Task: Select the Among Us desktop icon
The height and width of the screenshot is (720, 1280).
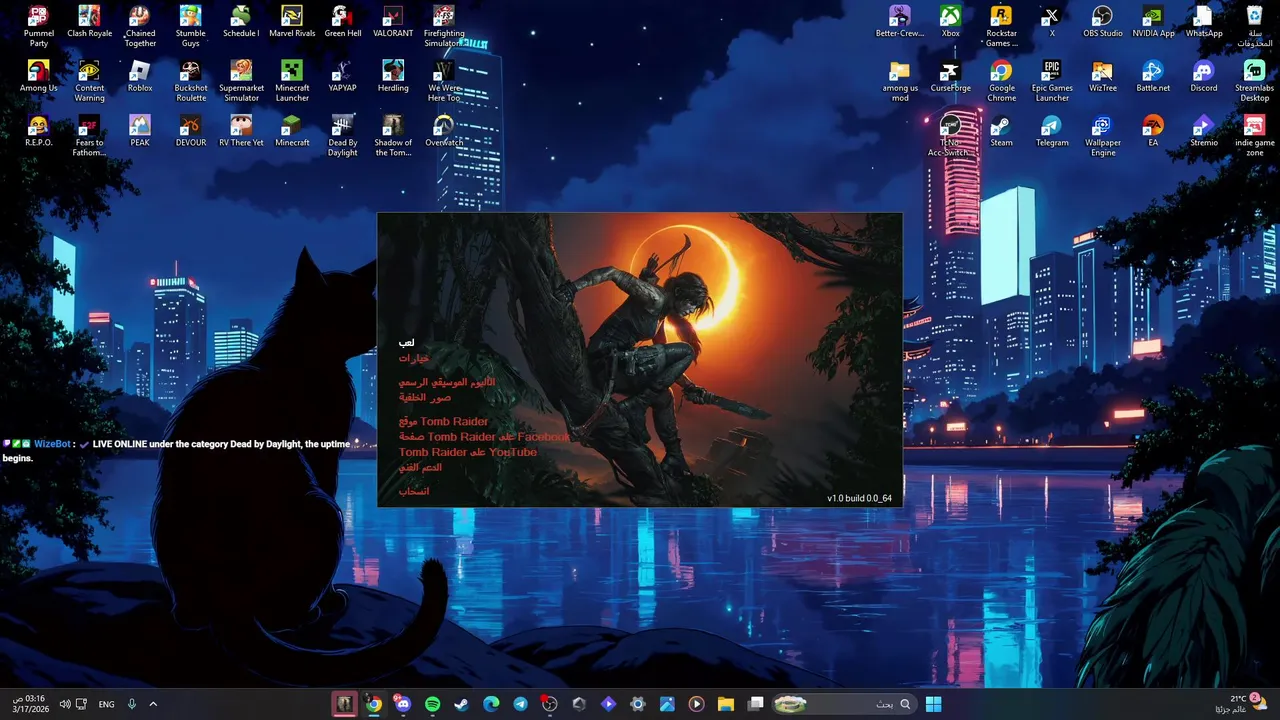Action: 38,76
